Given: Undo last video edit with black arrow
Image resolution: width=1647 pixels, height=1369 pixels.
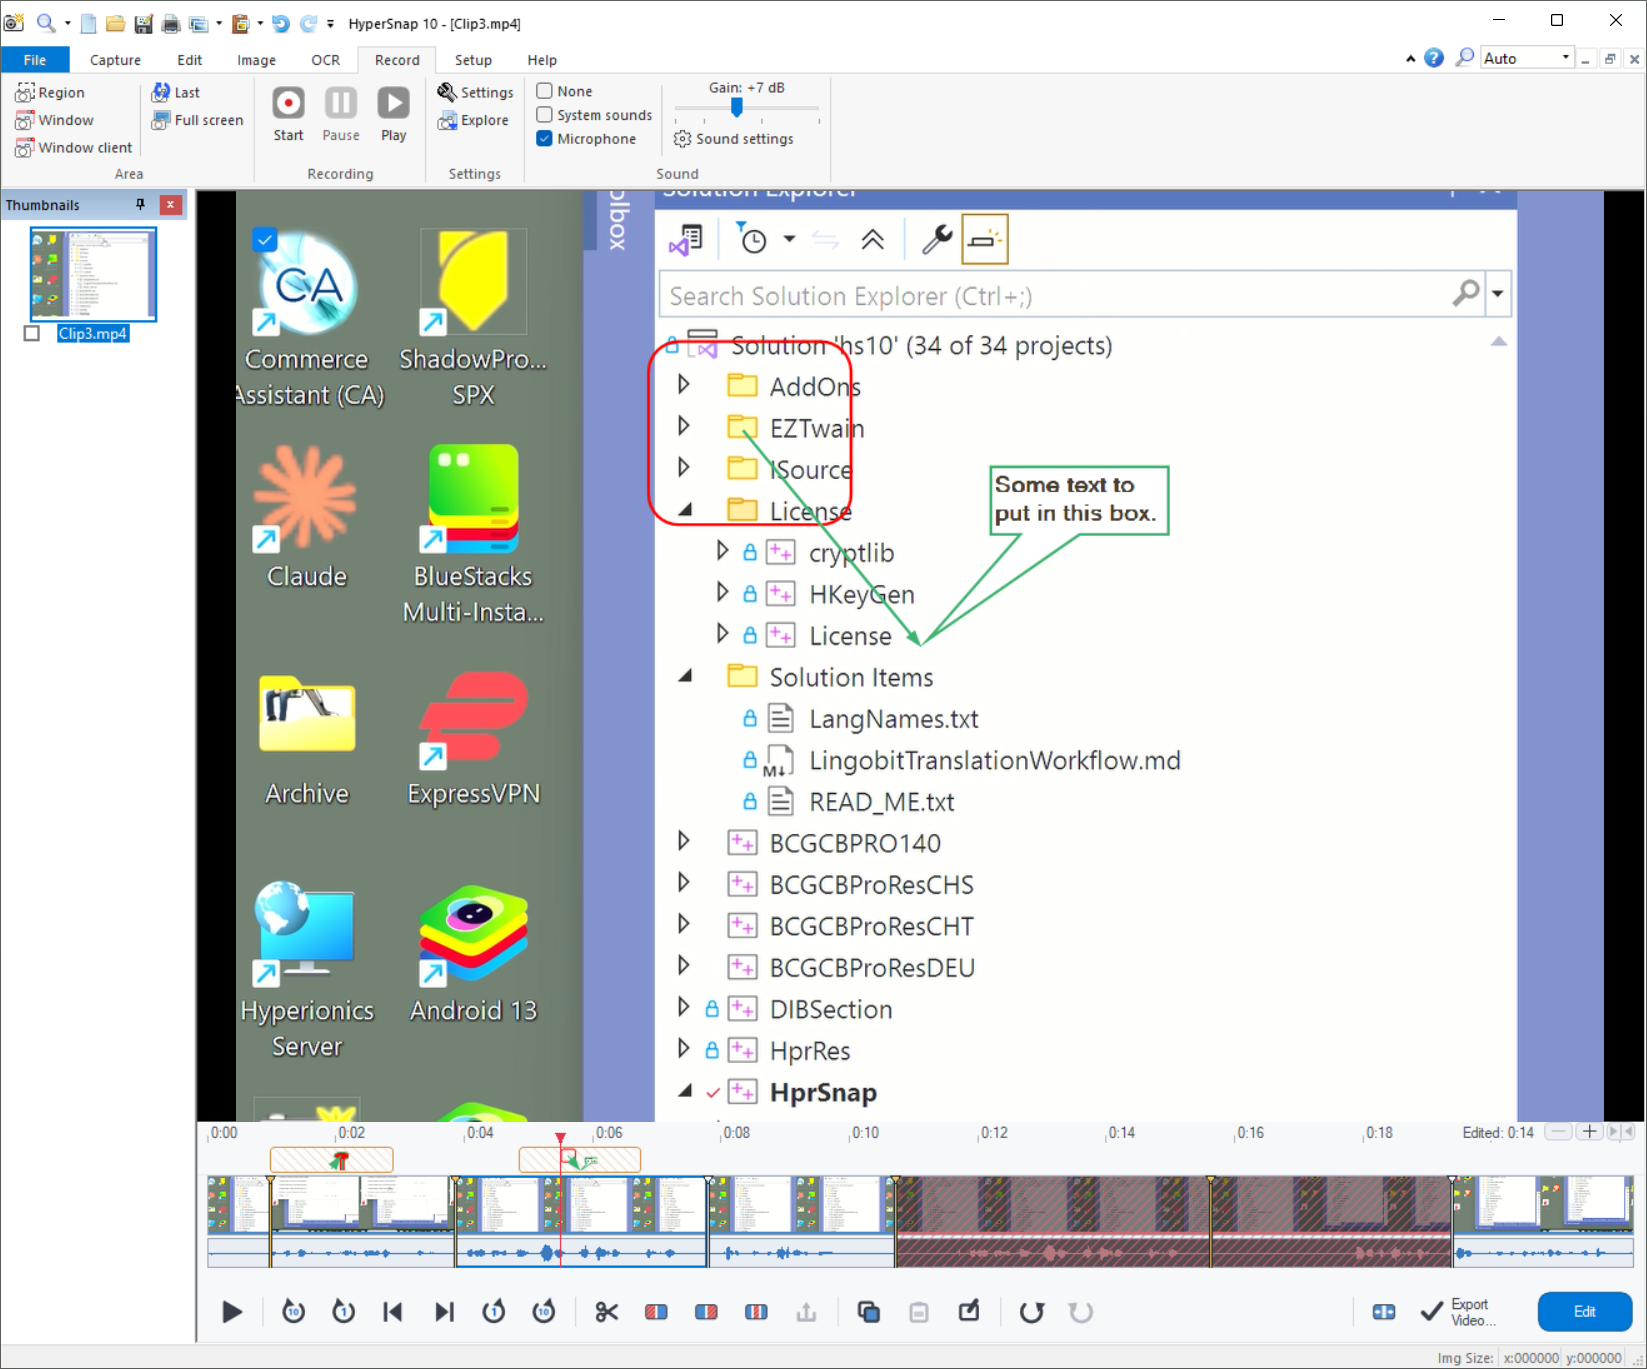Looking at the screenshot, I should click(x=1031, y=1311).
